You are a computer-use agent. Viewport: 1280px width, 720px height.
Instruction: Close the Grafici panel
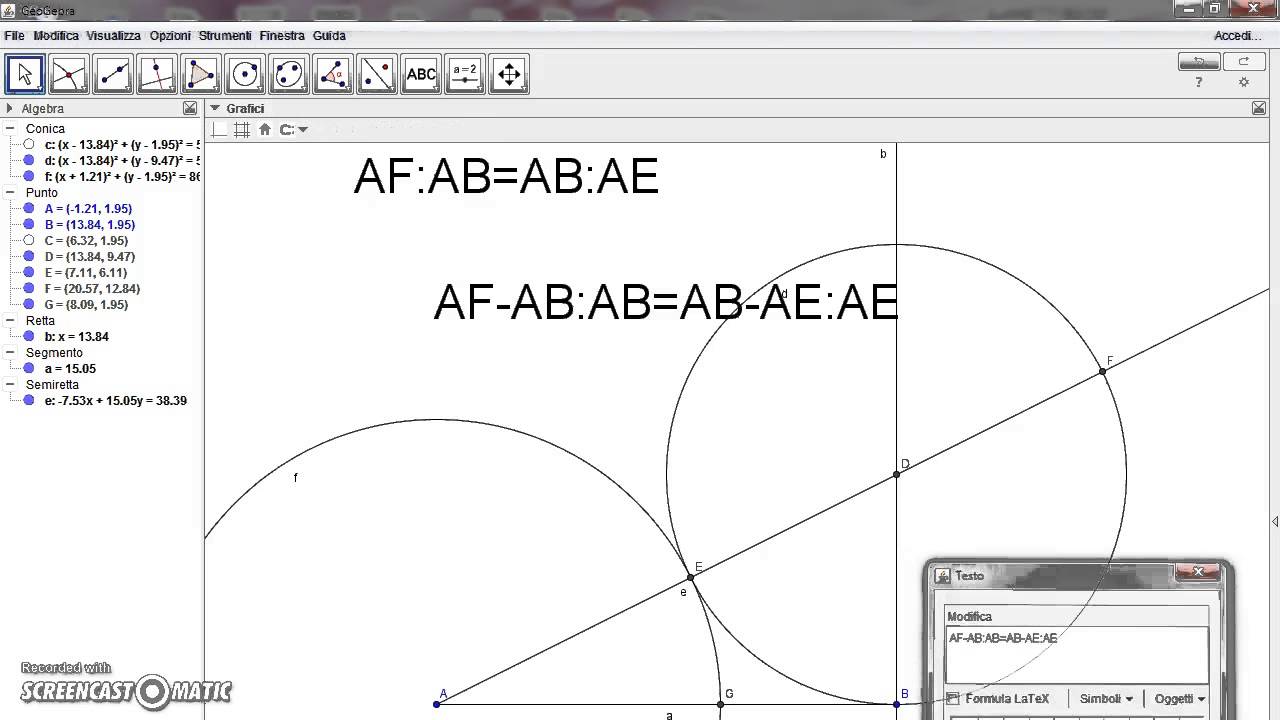(x=1261, y=108)
